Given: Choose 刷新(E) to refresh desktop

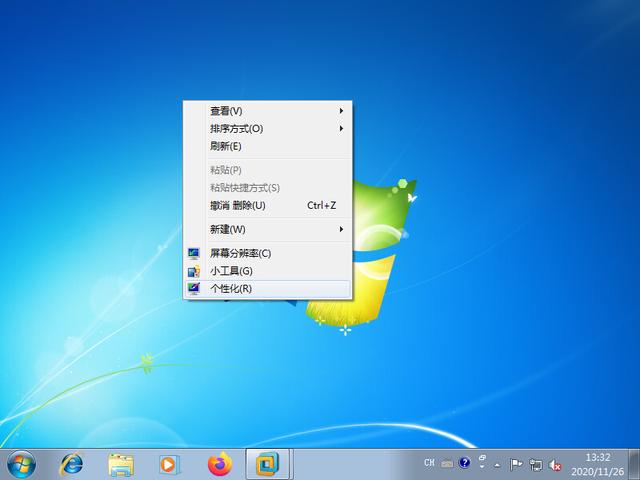Looking at the screenshot, I should pyautogui.click(x=267, y=146).
